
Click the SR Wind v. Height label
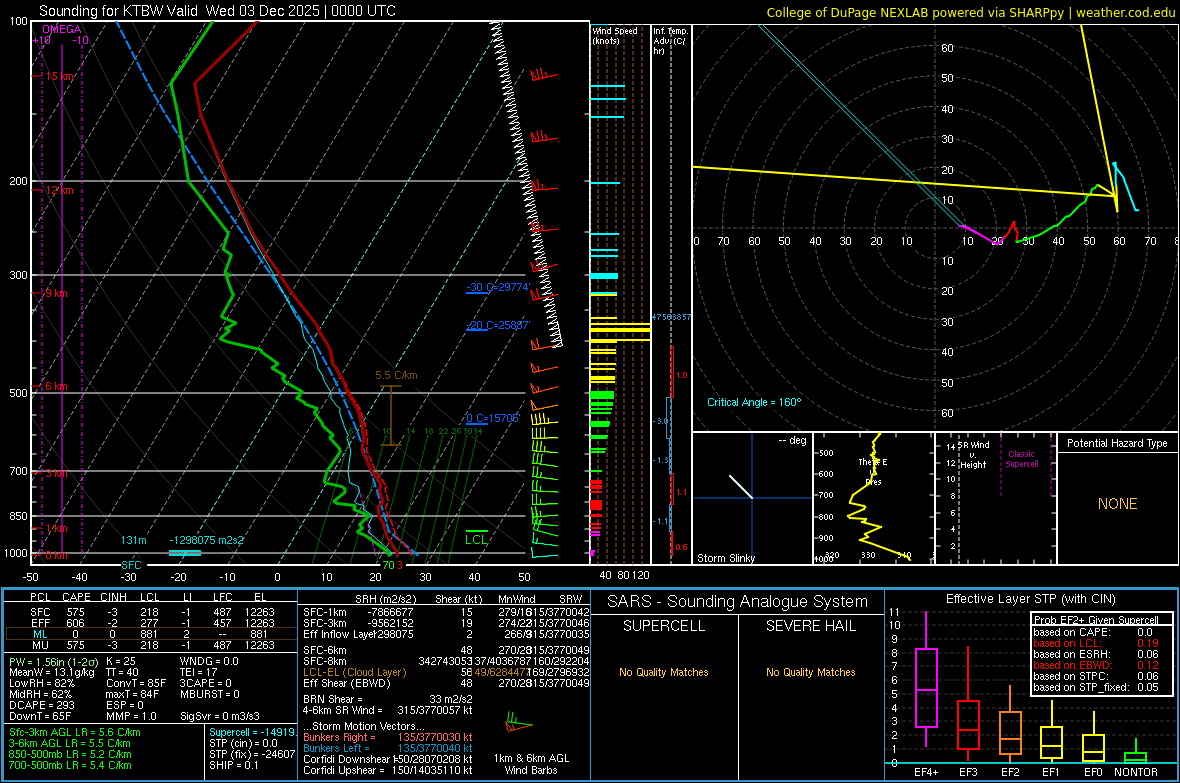tap(973, 455)
